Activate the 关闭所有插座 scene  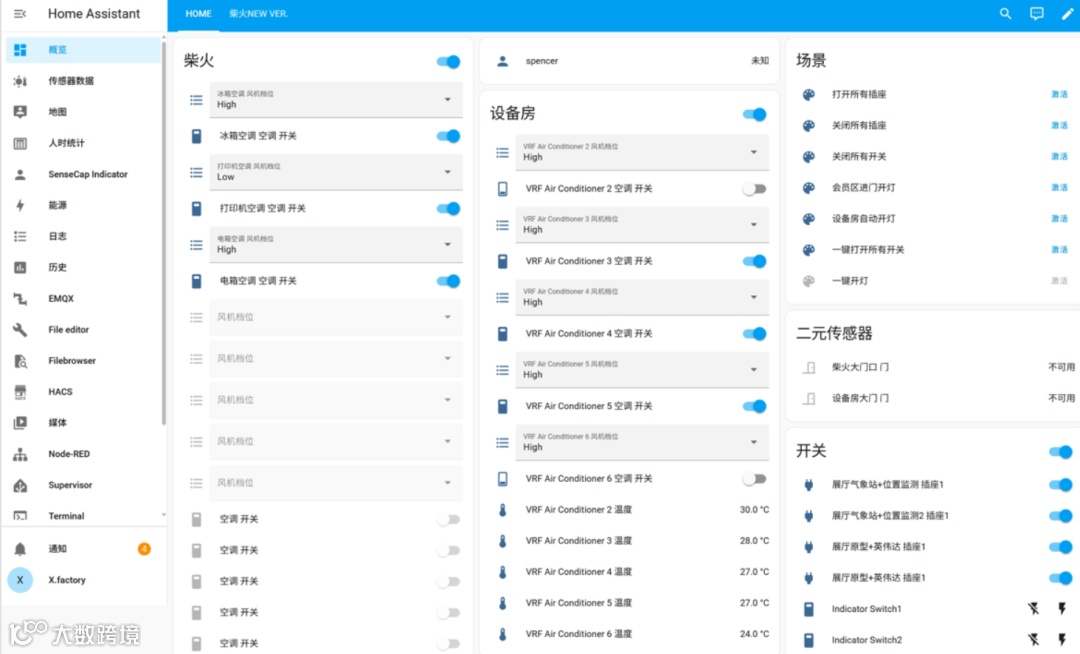click(x=1059, y=125)
